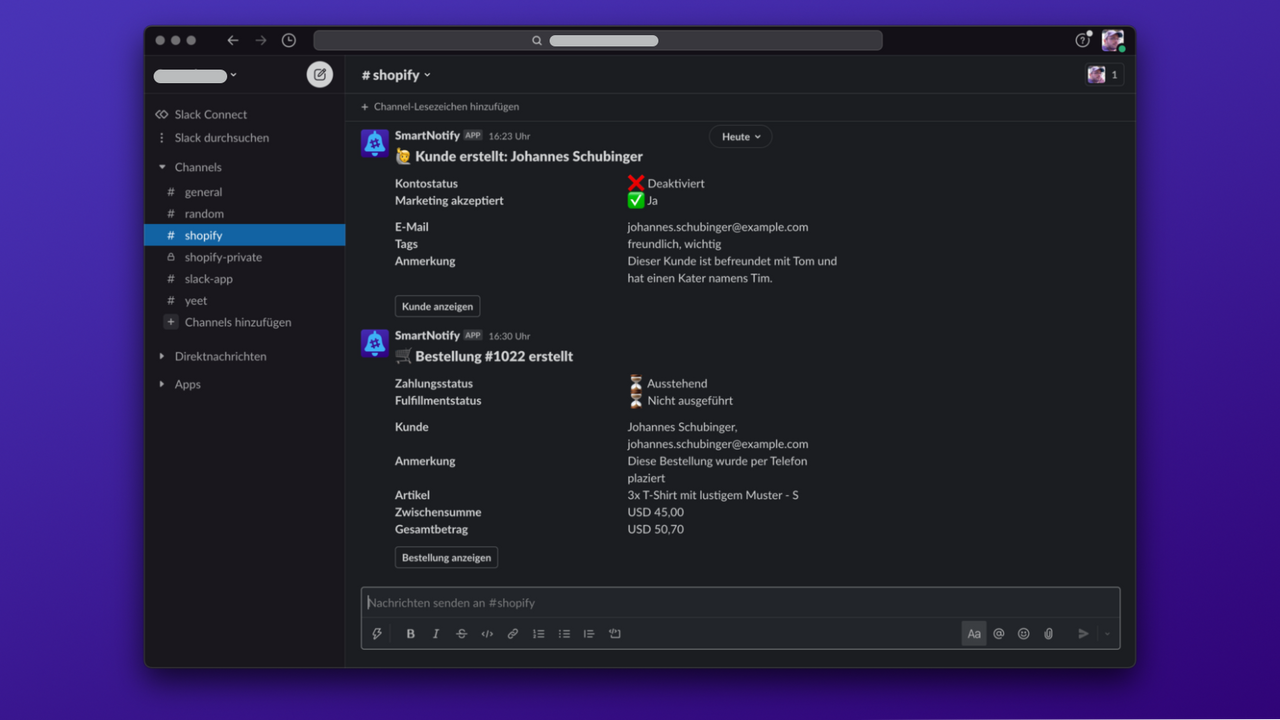
Task: Insert a bulleted list
Action: 564,633
